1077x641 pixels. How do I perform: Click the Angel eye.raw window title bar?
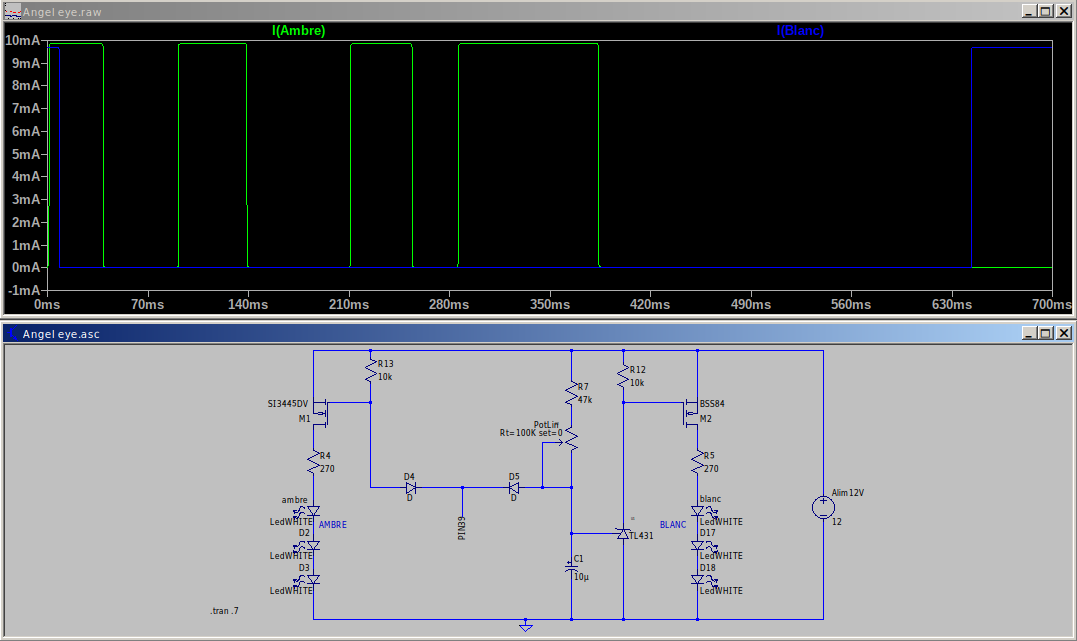point(538,11)
